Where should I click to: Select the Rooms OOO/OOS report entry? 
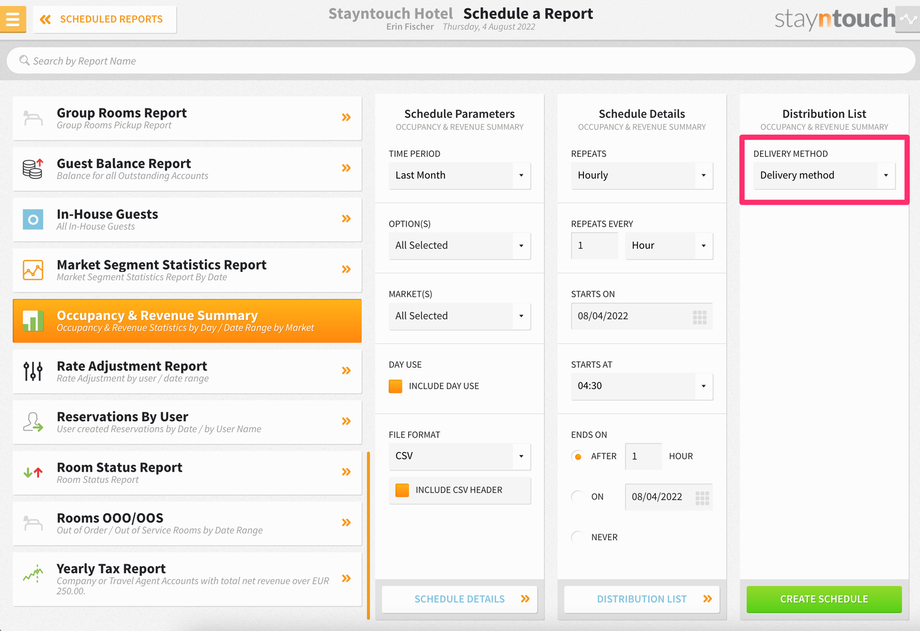point(187,523)
